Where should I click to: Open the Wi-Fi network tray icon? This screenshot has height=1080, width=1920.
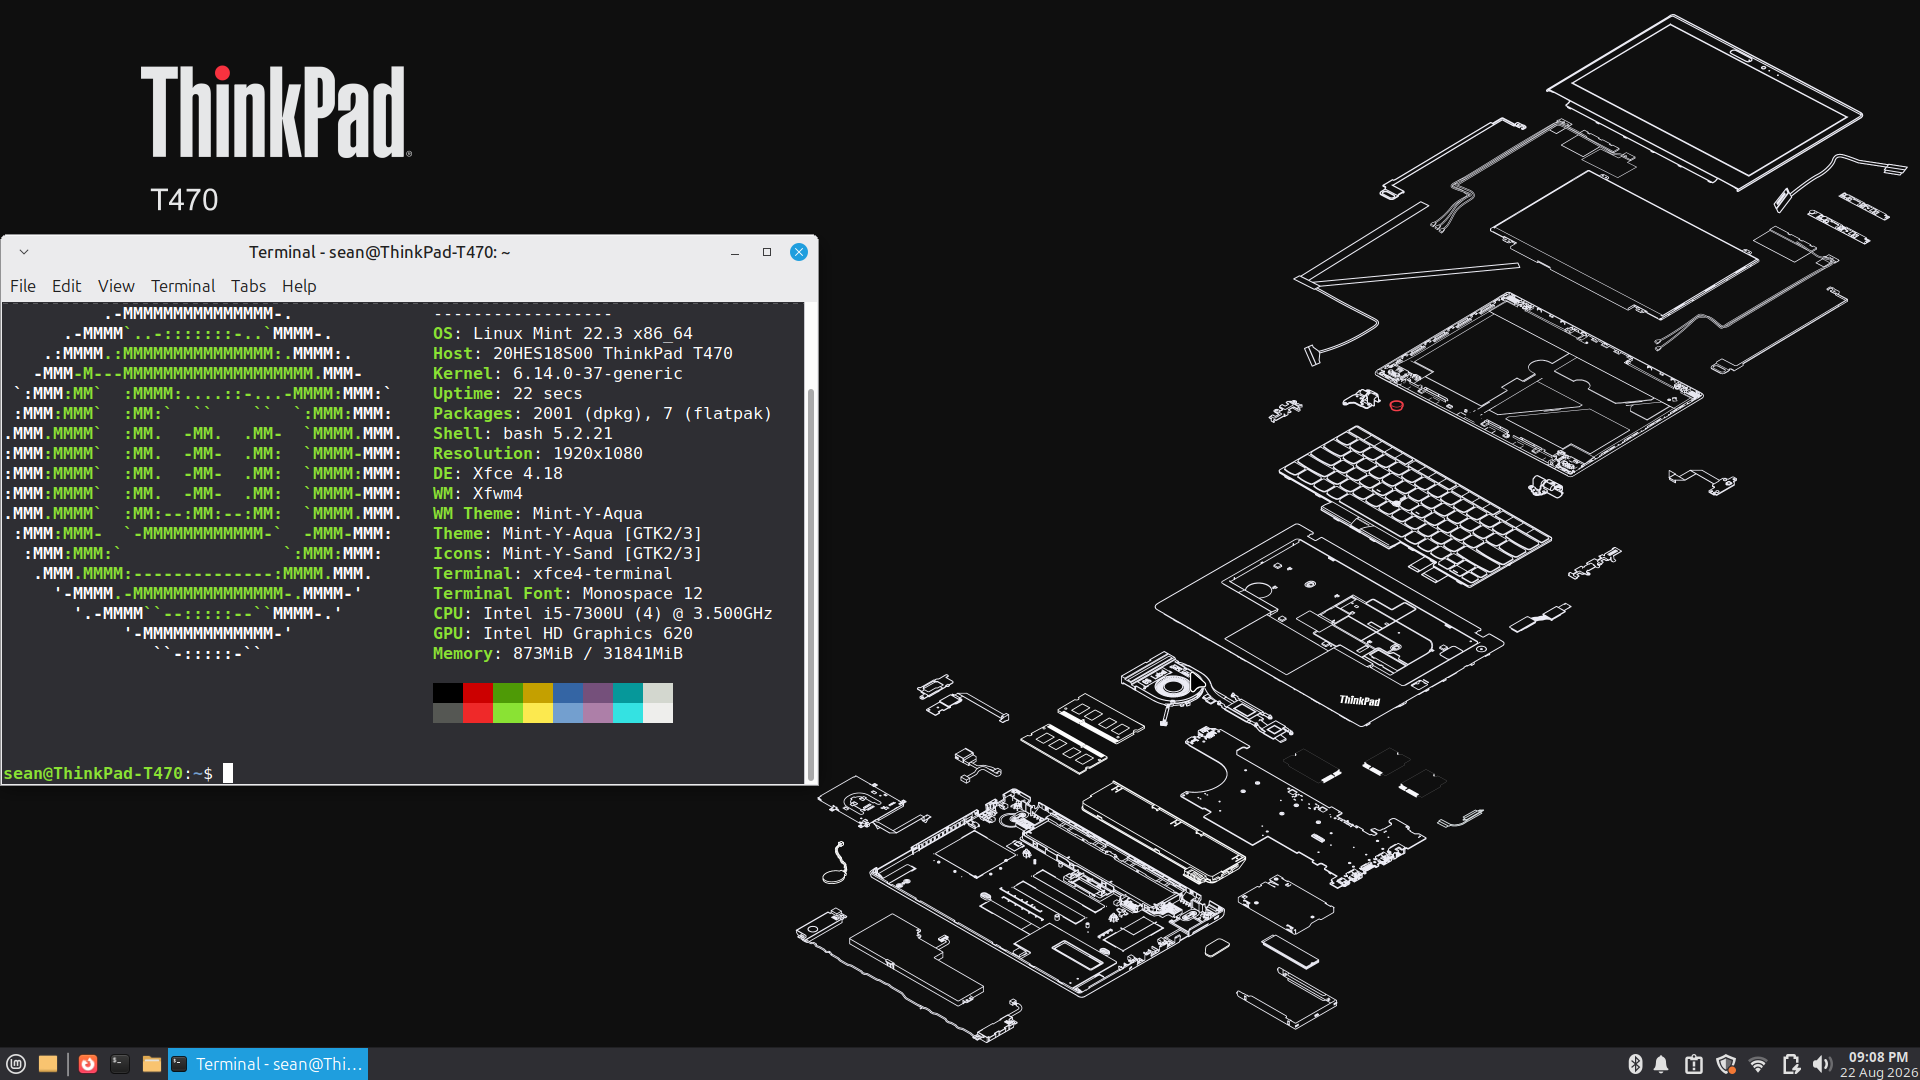tap(1758, 1064)
